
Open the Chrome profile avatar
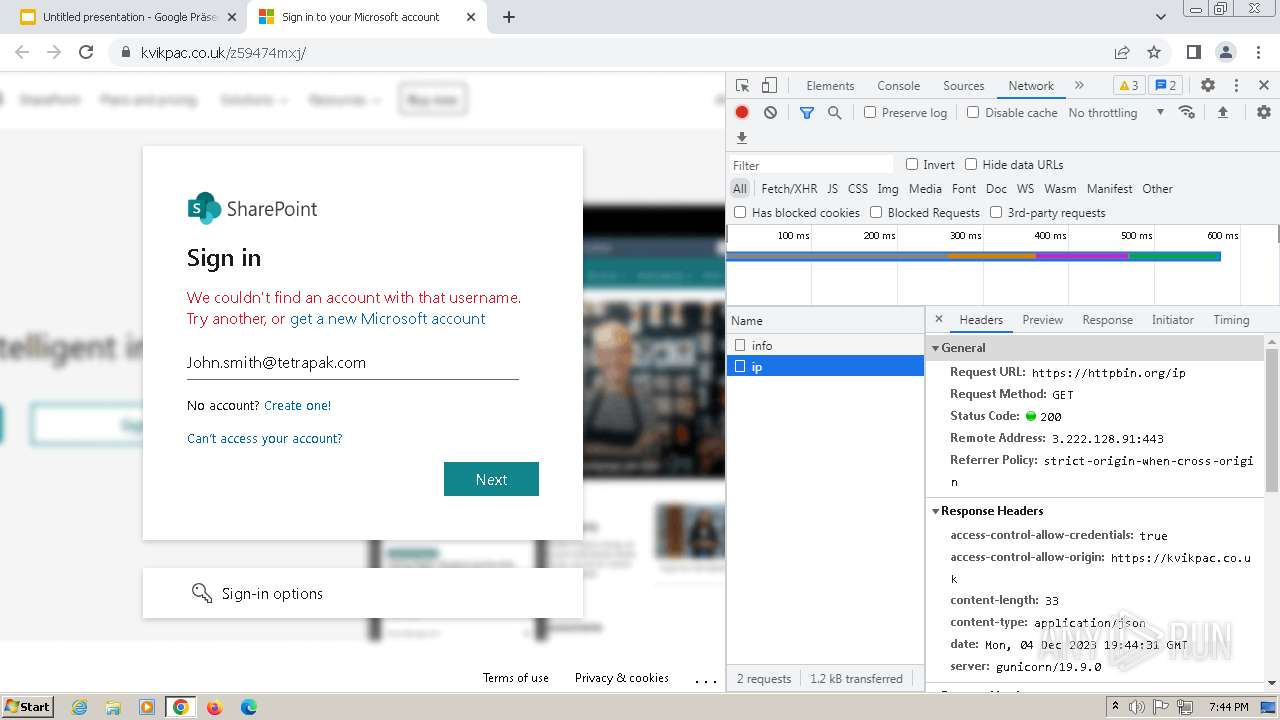pyautogui.click(x=1225, y=52)
